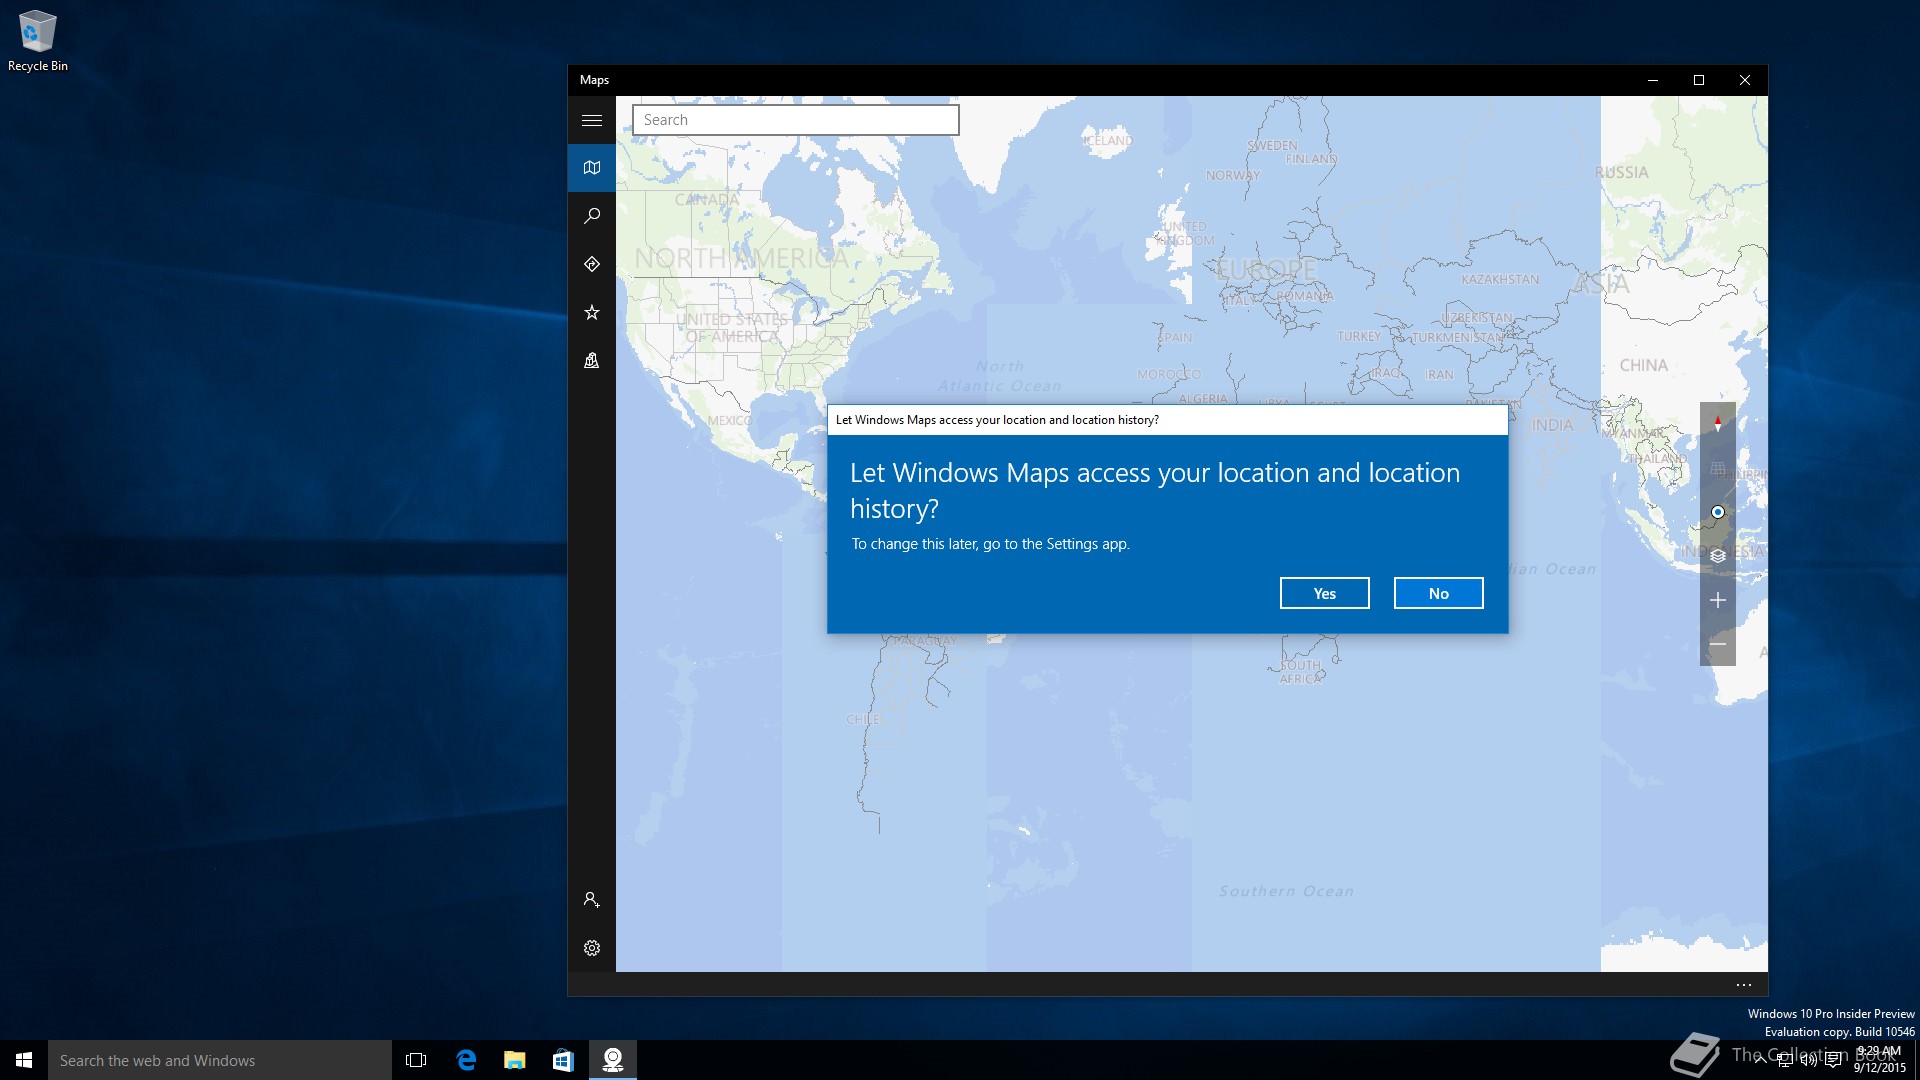Image resolution: width=1920 pixels, height=1080 pixels.
Task: Click the compass rotate north control
Action: tap(1718, 424)
